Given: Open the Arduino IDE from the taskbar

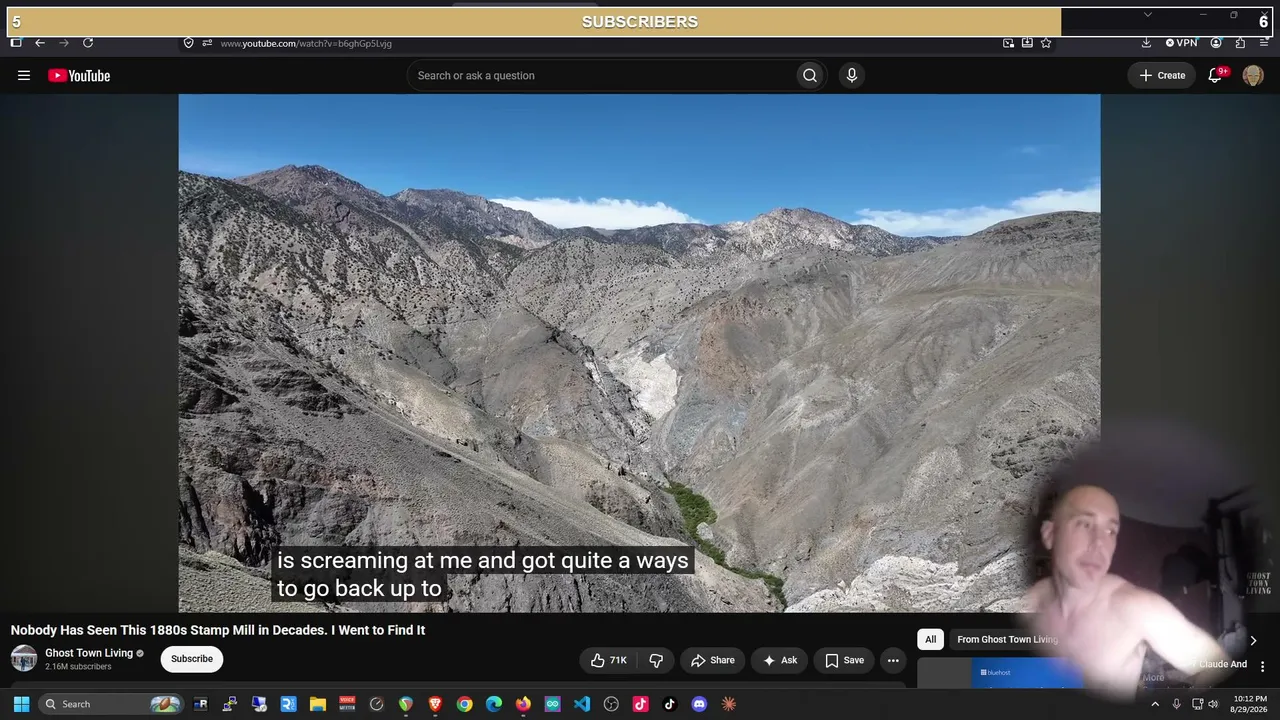Looking at the screenshot, I should click(x=553, y=704).
